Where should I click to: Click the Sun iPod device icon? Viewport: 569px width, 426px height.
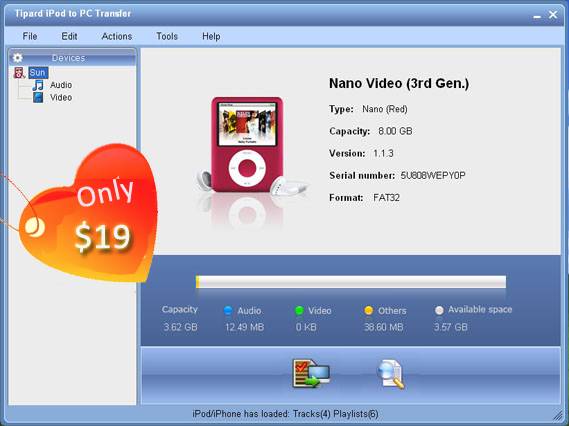pyautogui.click(x=19, y=73)
